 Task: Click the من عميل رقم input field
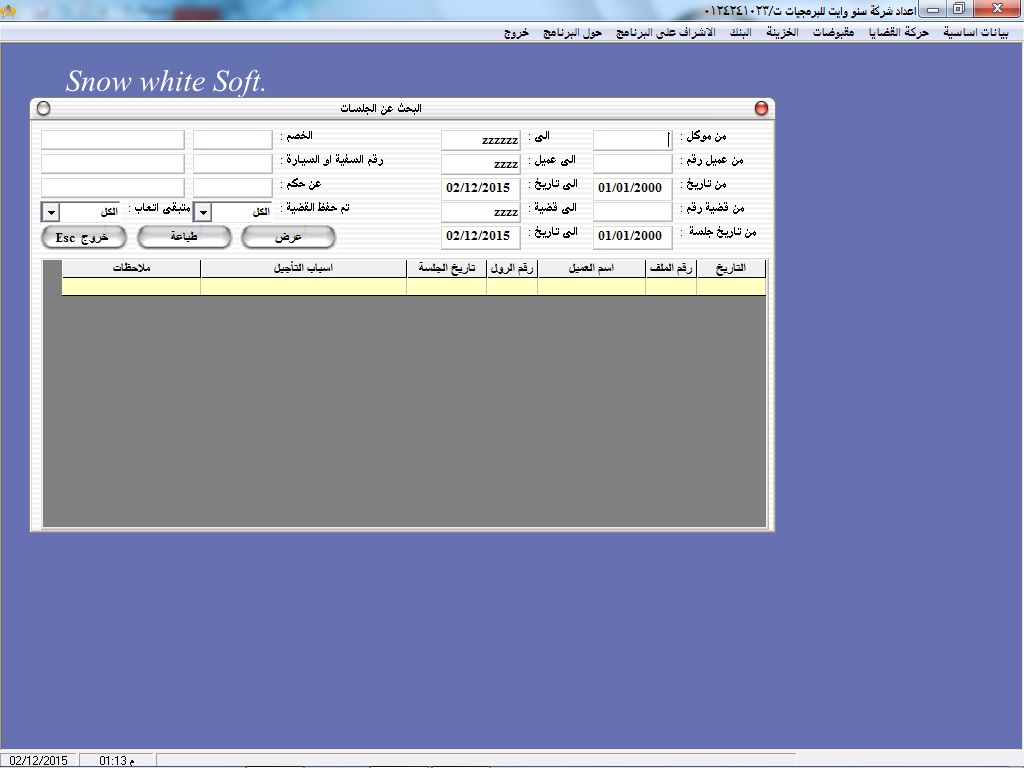[x=632, y=163]
